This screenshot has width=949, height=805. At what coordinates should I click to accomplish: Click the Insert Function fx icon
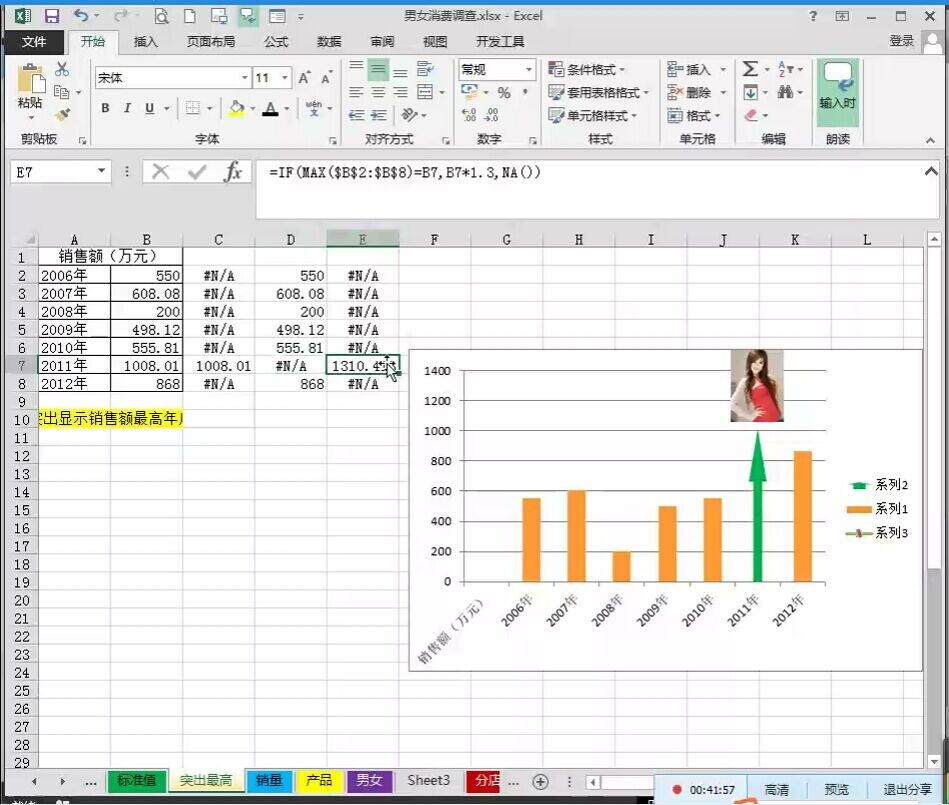[233, 172]
